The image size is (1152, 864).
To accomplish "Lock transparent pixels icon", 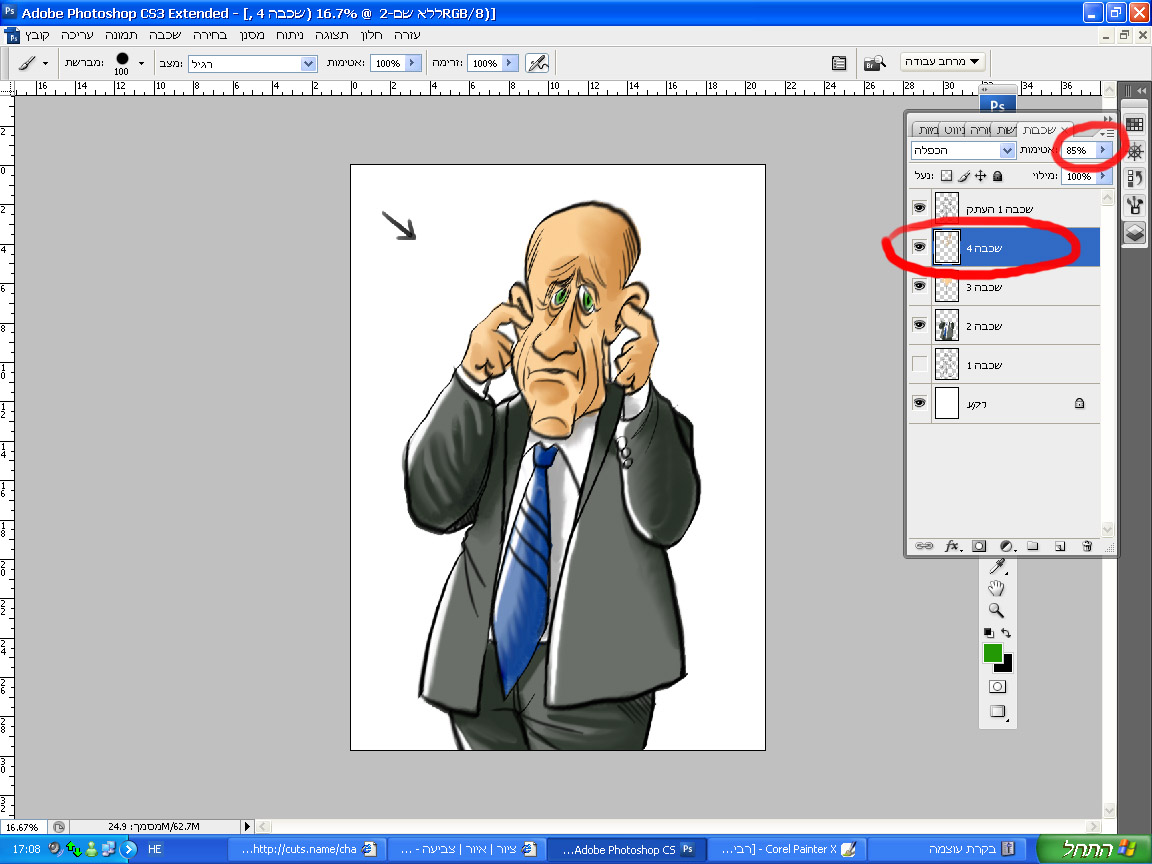I will [x=946, y=176].
